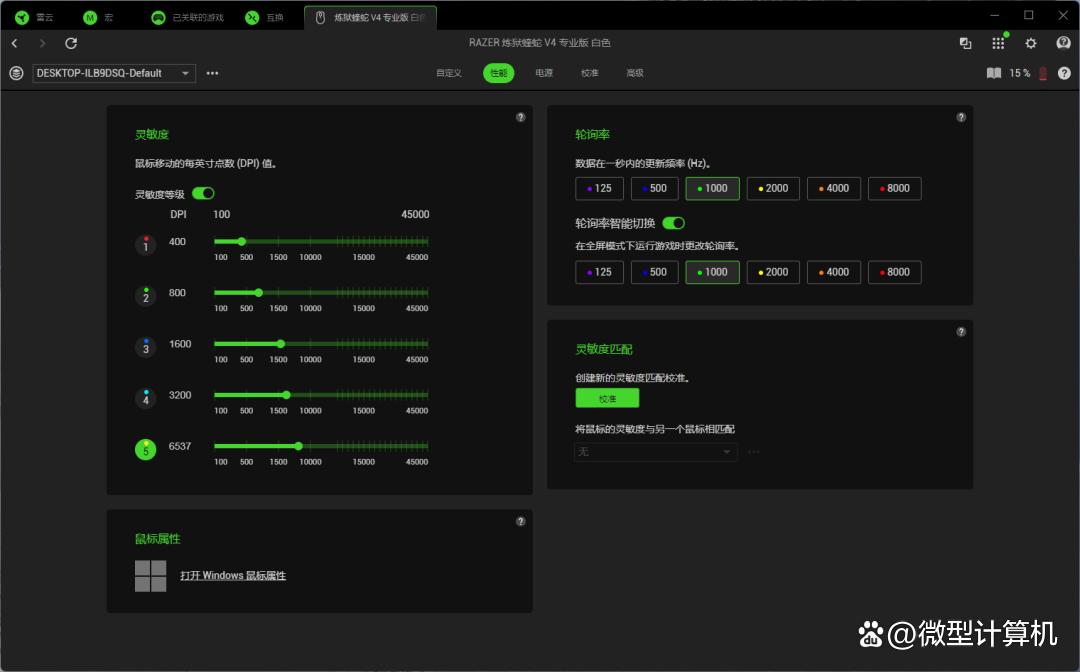
Task: Open the apps grid launcher icon
Action: [x=998, y=43]
